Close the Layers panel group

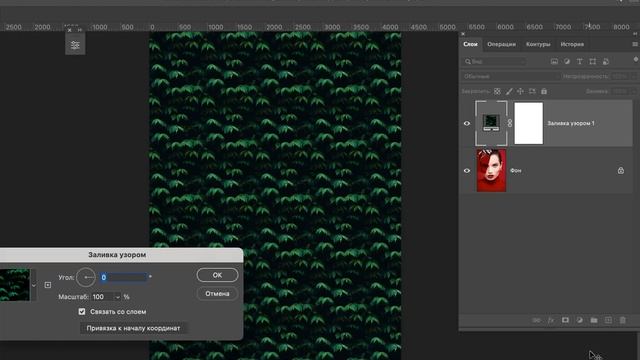pyautogui.click(x=463, y=34)
